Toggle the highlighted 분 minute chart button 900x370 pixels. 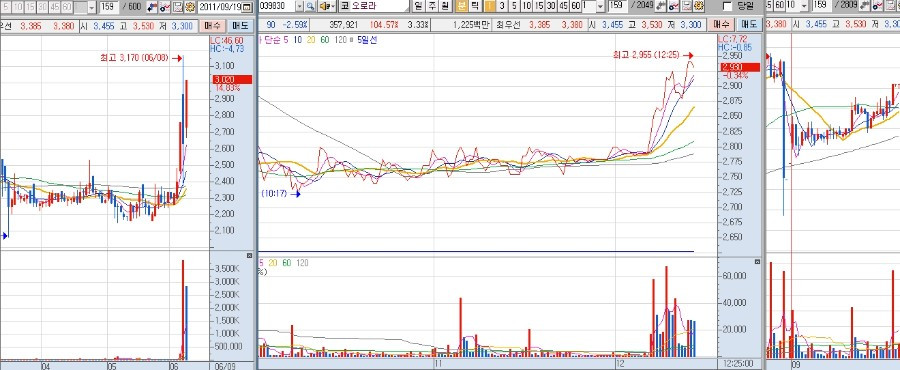[462, 7]
